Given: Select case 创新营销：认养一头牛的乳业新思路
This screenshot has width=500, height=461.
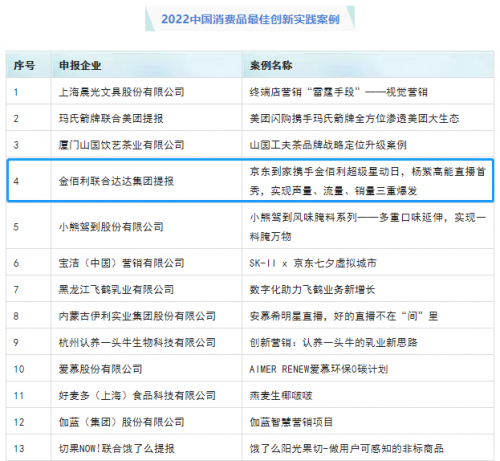Looking at the screenshot, I should coord(333,342).
